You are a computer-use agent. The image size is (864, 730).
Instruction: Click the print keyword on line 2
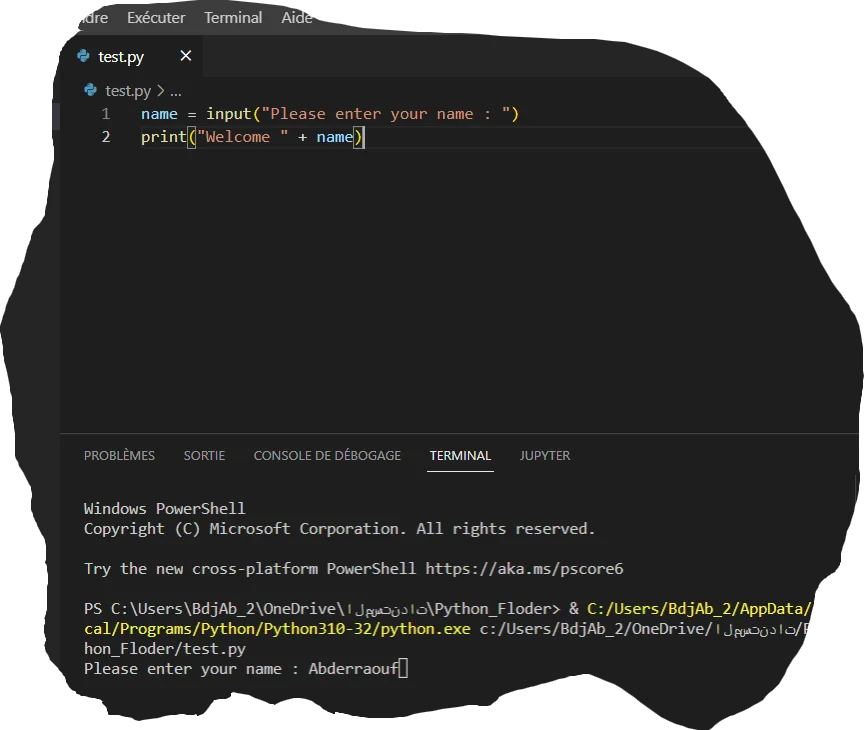[163, 137]
